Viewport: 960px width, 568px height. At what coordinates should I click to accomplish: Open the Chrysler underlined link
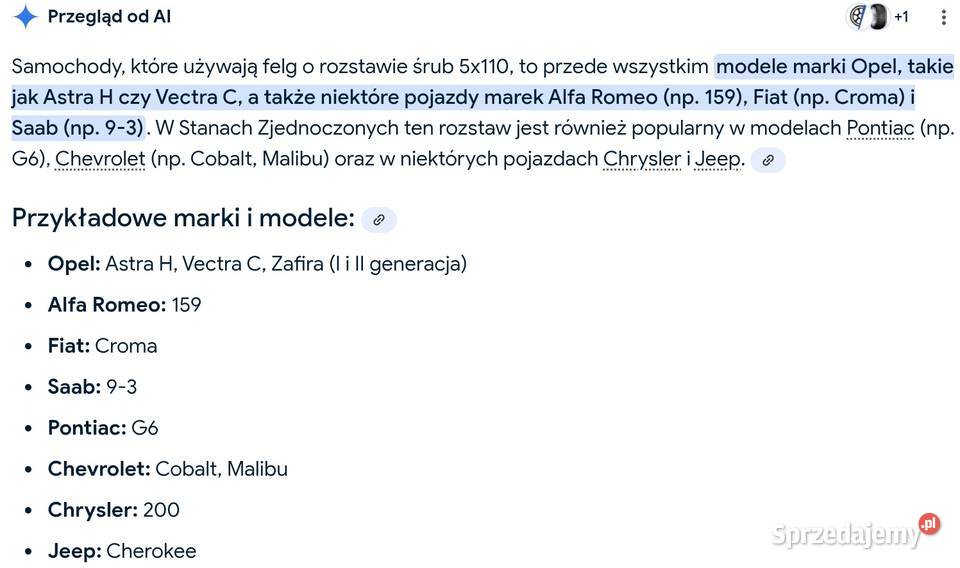coord(642,159)
